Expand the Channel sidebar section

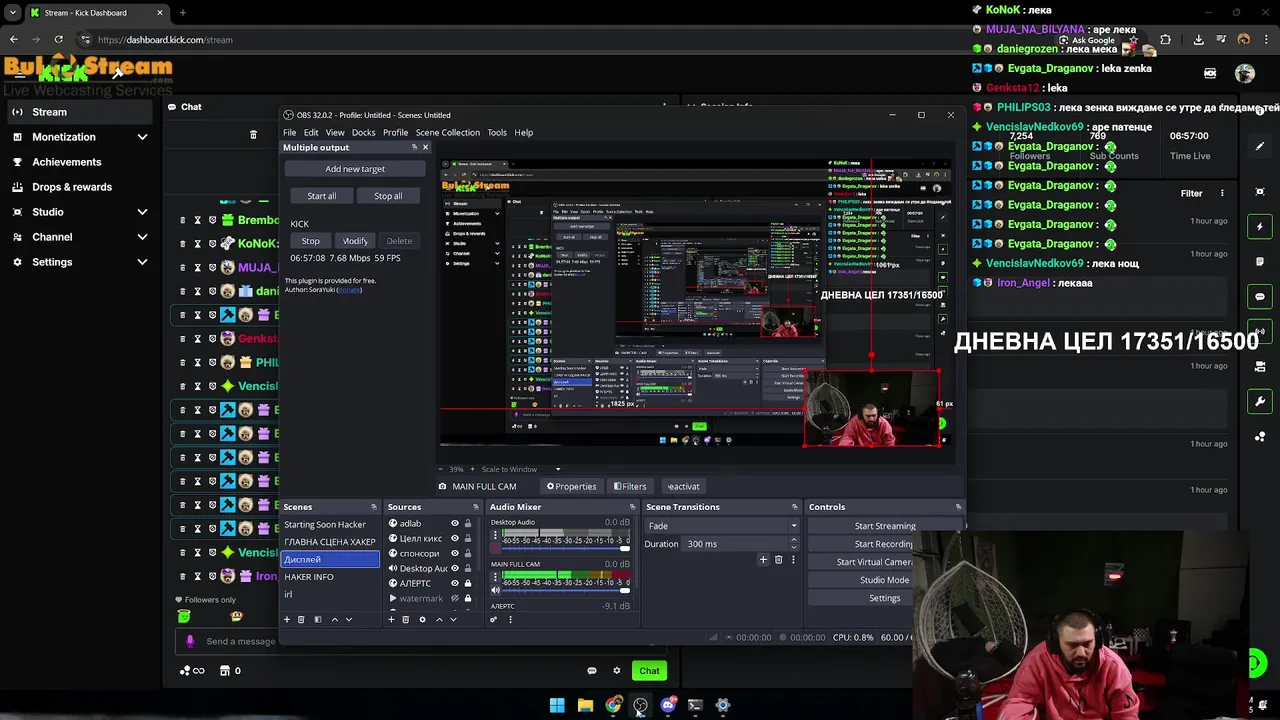(142, 237)
